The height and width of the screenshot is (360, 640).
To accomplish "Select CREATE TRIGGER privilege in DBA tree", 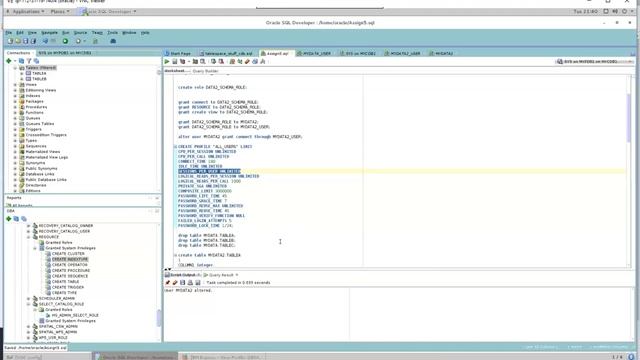I will pos(68,287).
